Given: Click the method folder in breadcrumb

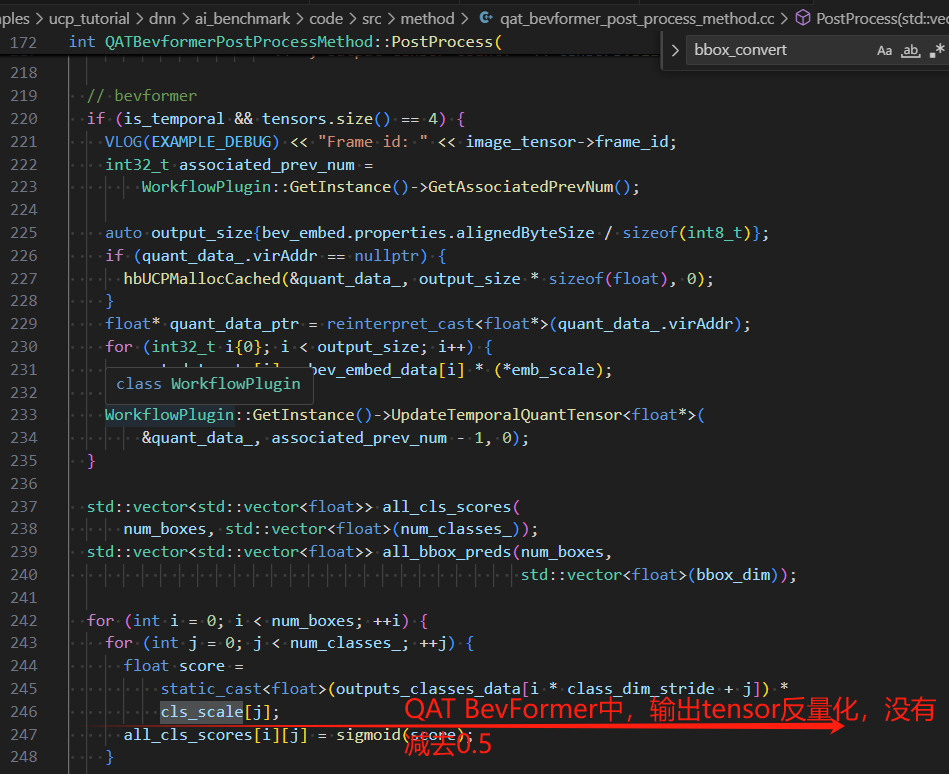Looking at the screenshot, I should click(427, 18).
